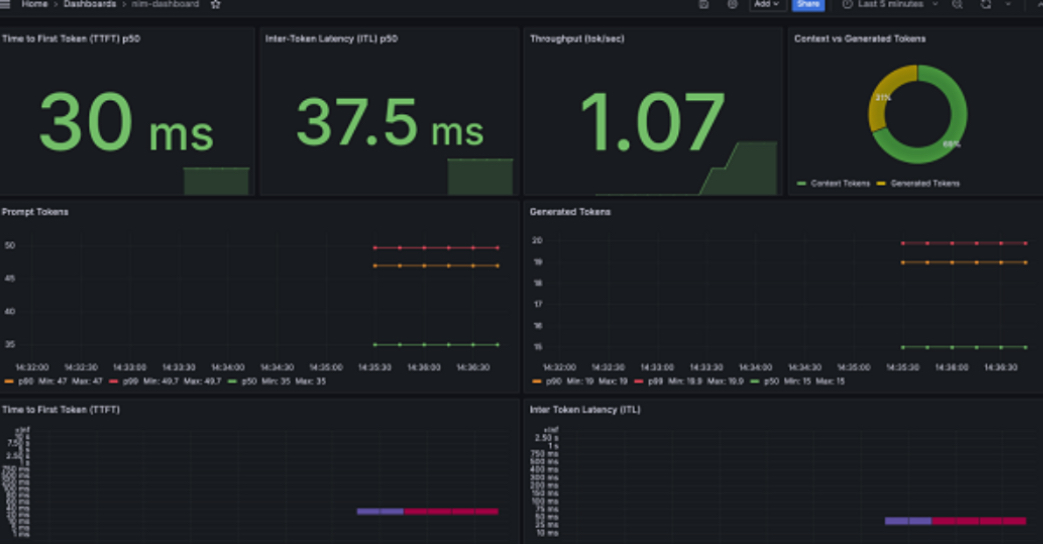Viewport: 1043px width, 544px height.
Task: Open Time to First Token (TTFT) heatmap title
Action: tap(61, 410)
